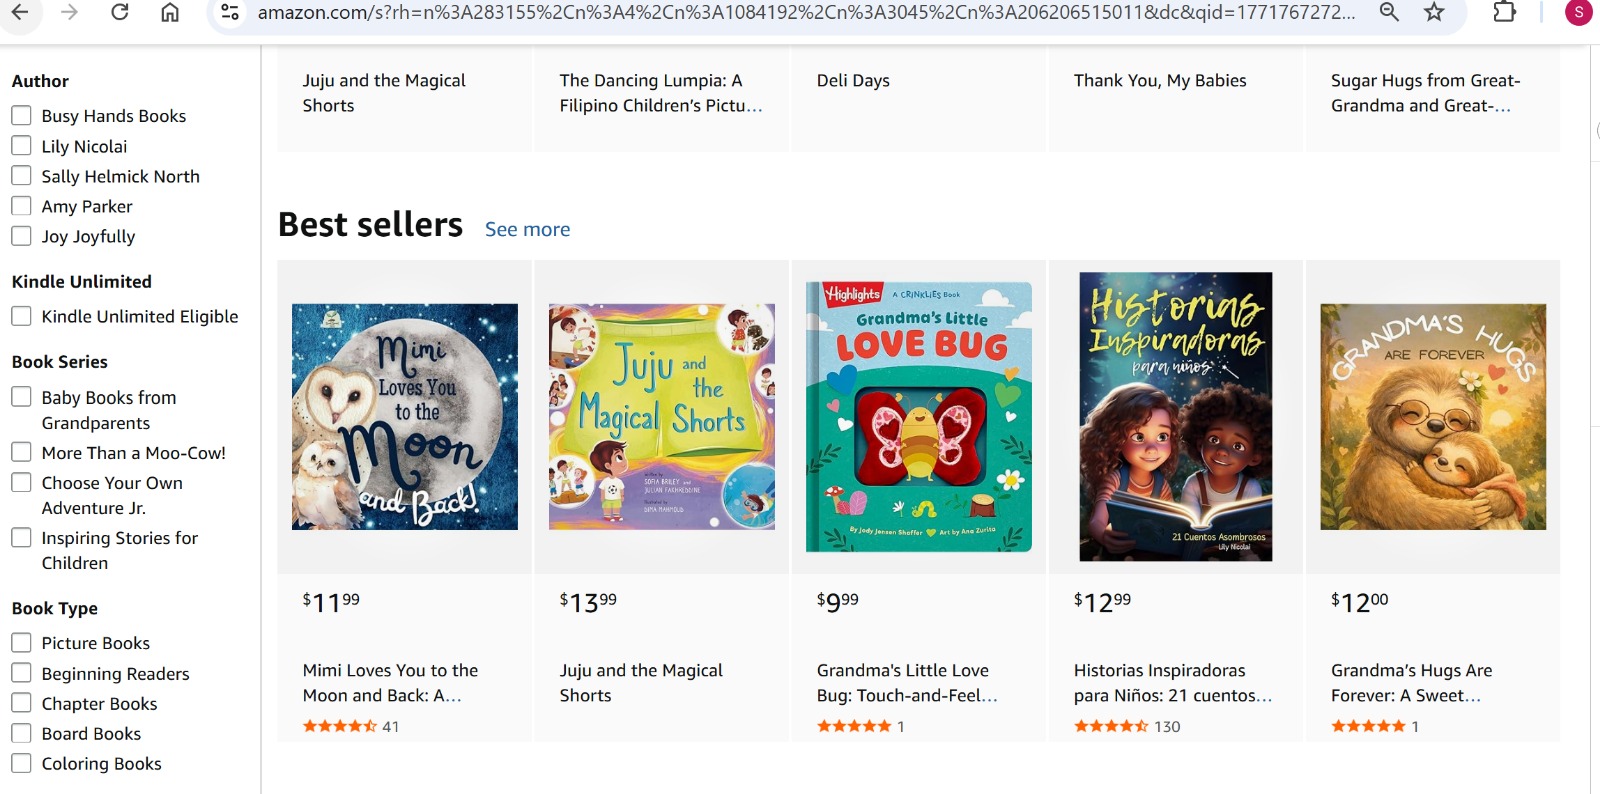The width and height of the screenshot is (1600, 794).
Task: Open the 130 ratings for Historias Inspiradoras
Action: (x=1166, y=726)
